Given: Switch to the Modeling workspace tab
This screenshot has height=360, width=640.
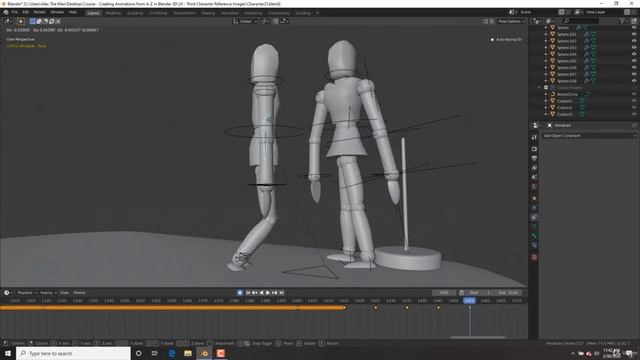Looking at the screenshot, I should tap(113, 13).
